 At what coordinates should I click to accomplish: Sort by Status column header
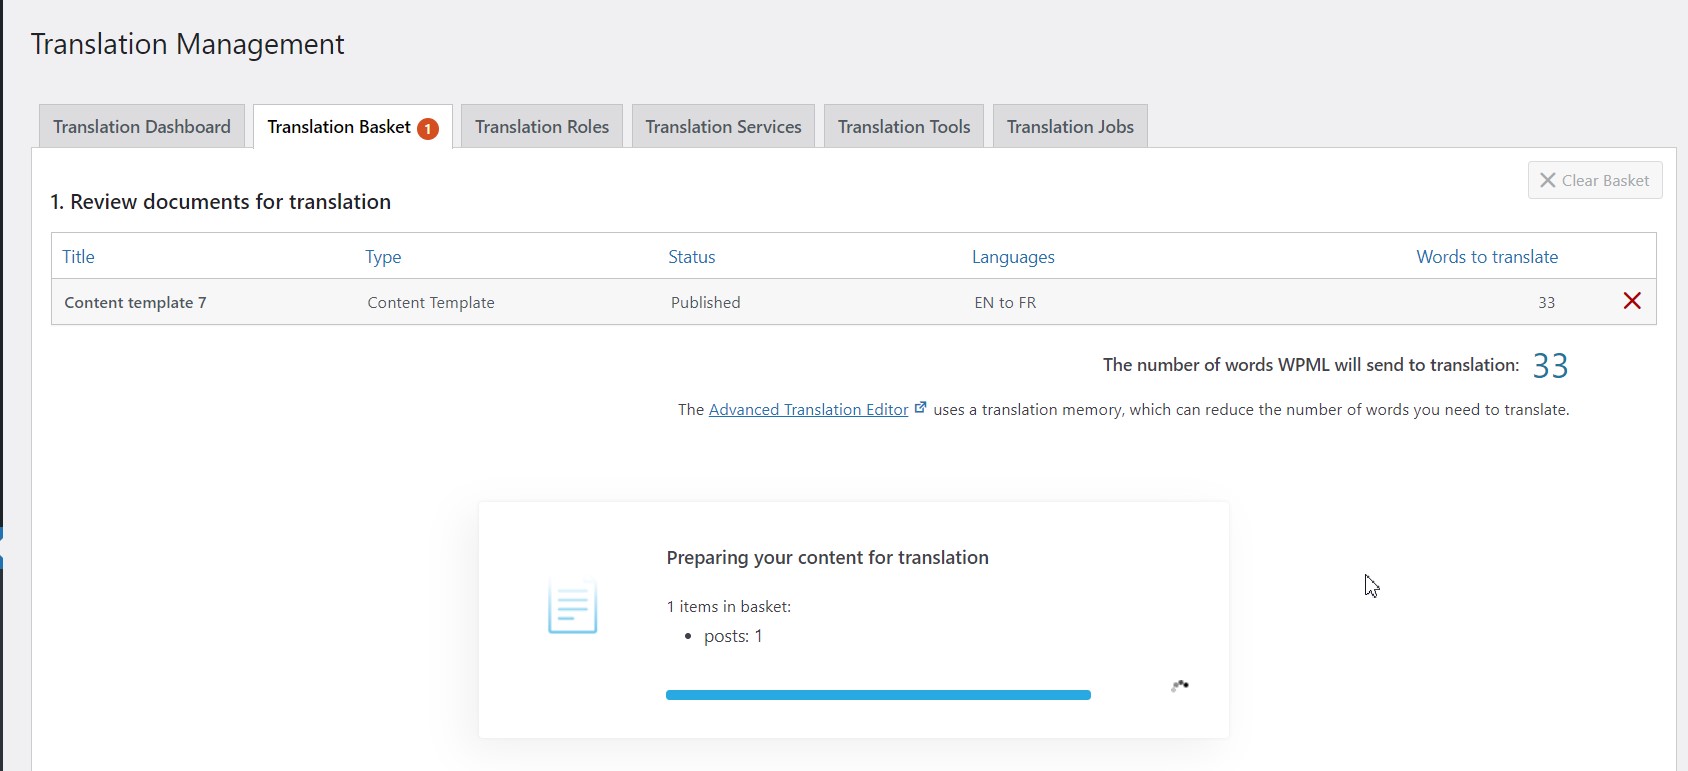(692, 256)
